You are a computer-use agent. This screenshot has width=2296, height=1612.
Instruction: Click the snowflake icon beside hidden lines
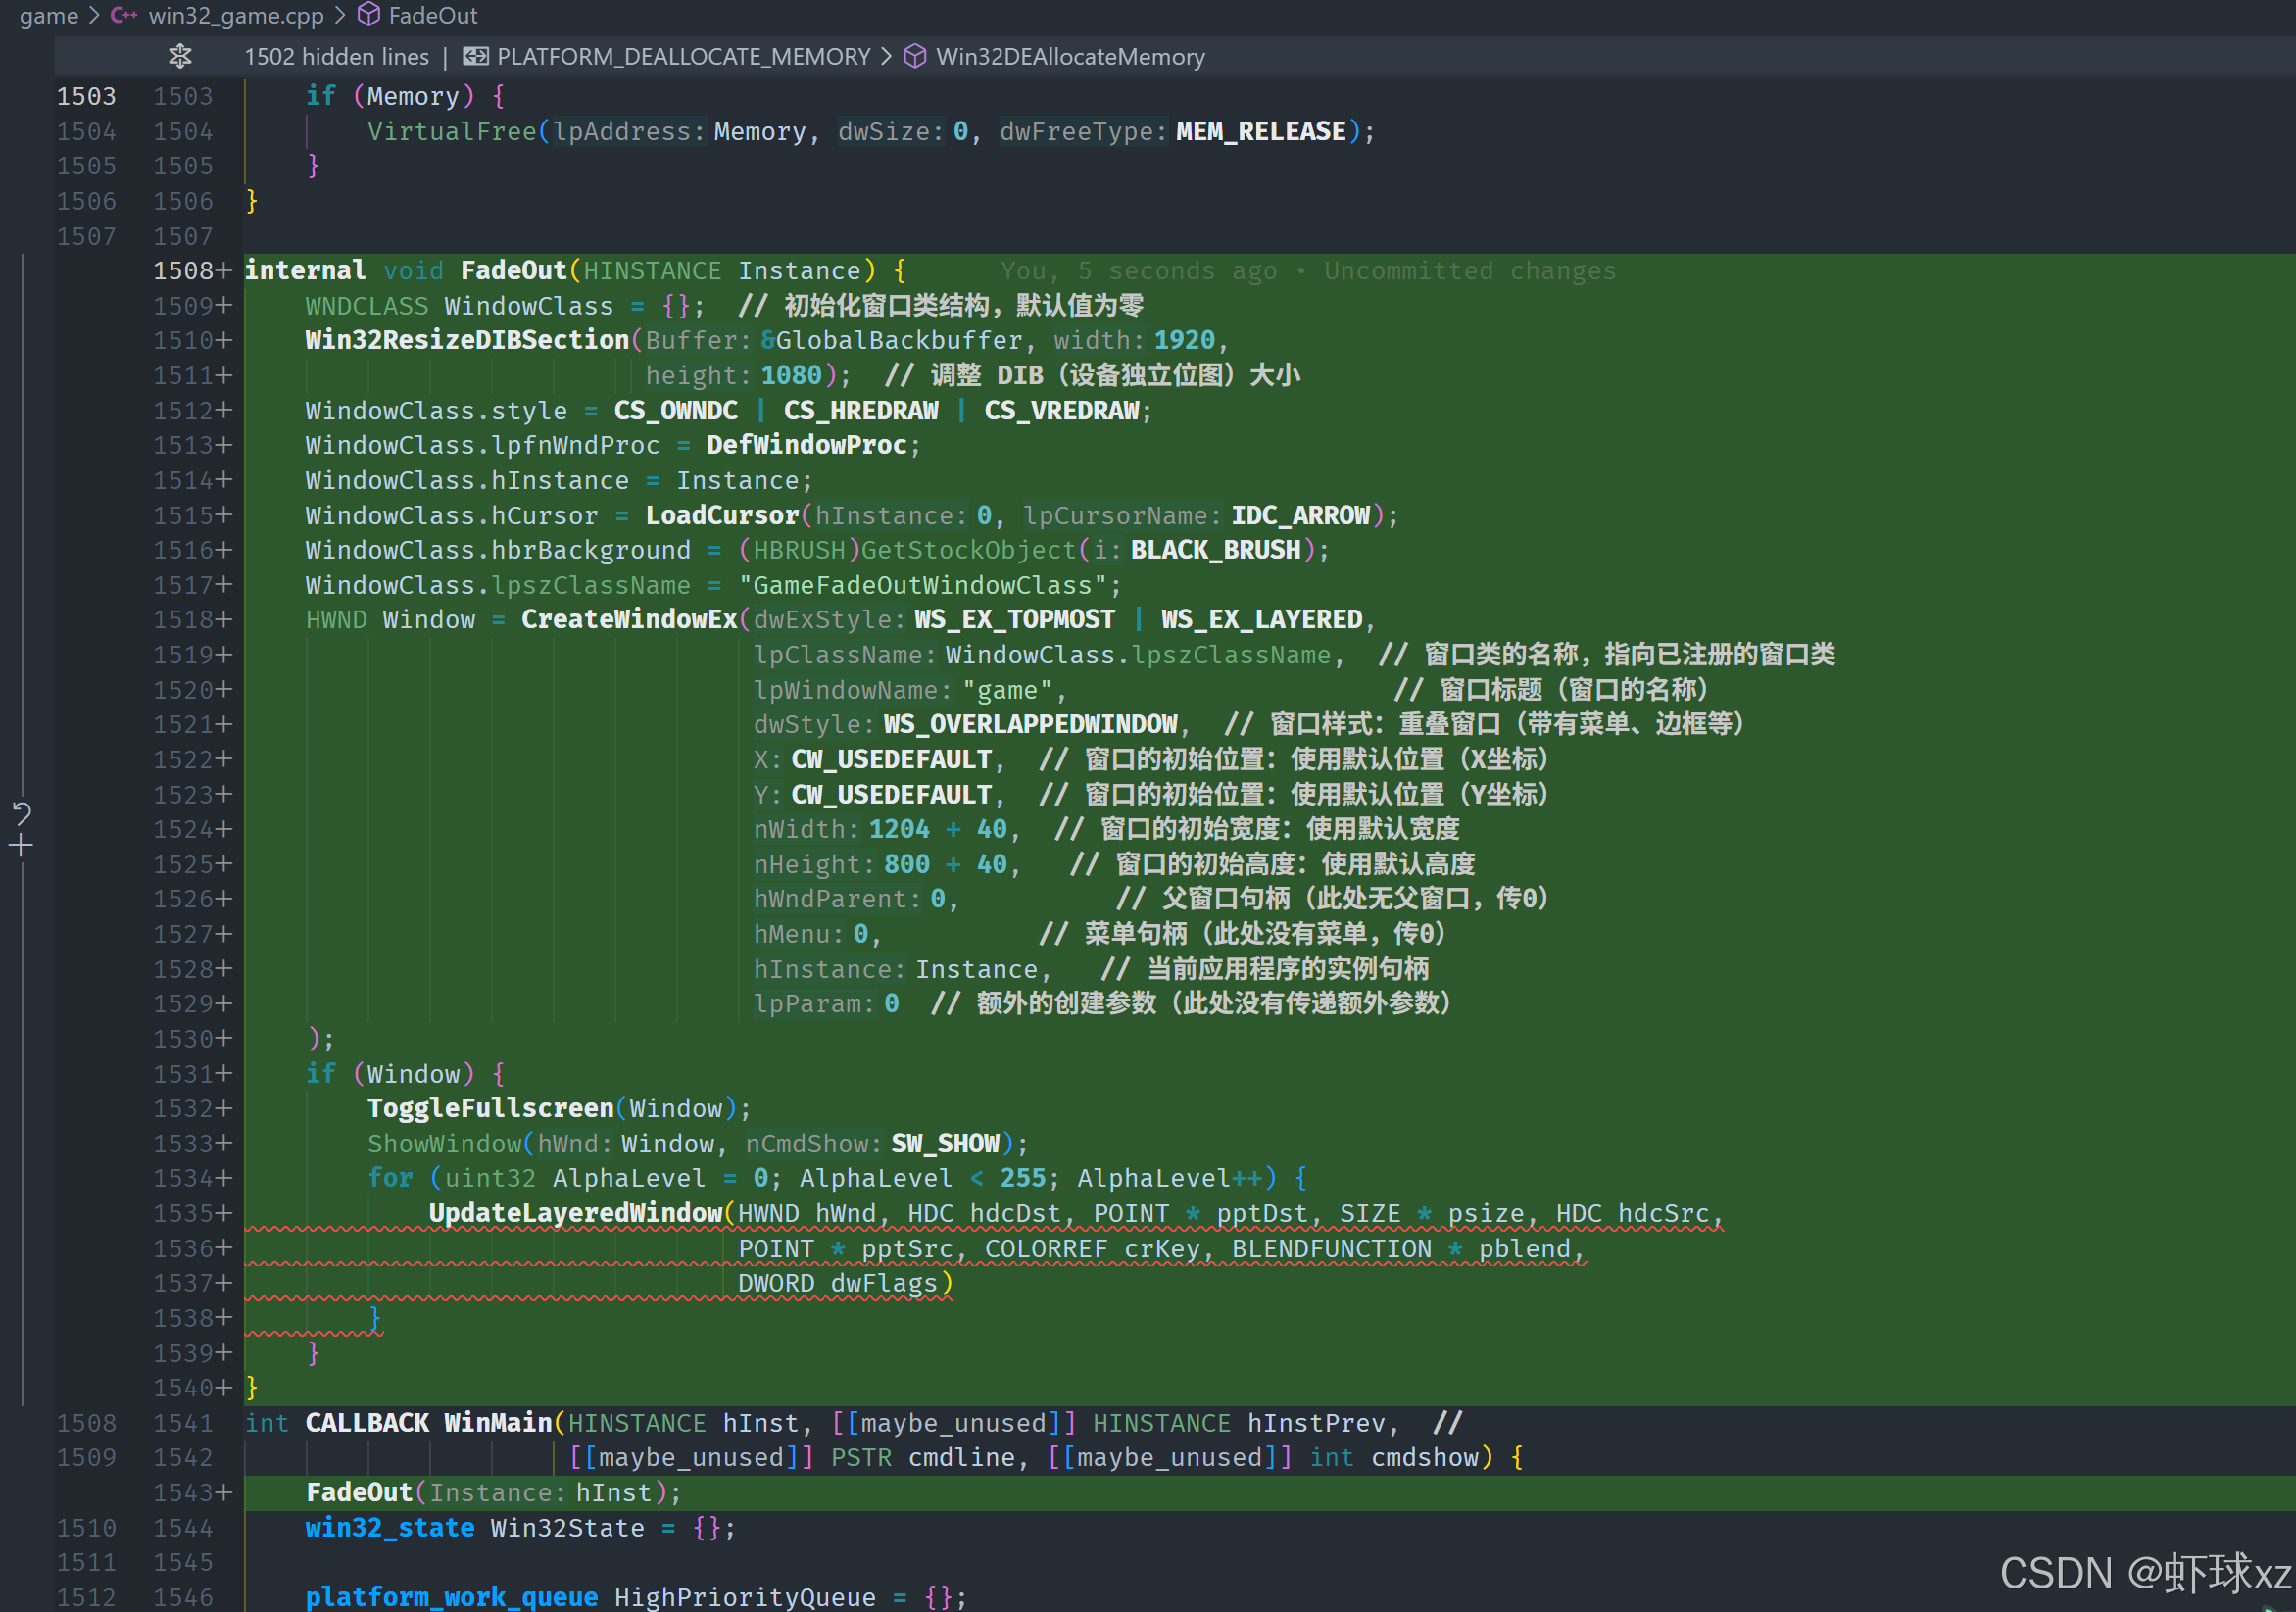[x=180, y=56]
